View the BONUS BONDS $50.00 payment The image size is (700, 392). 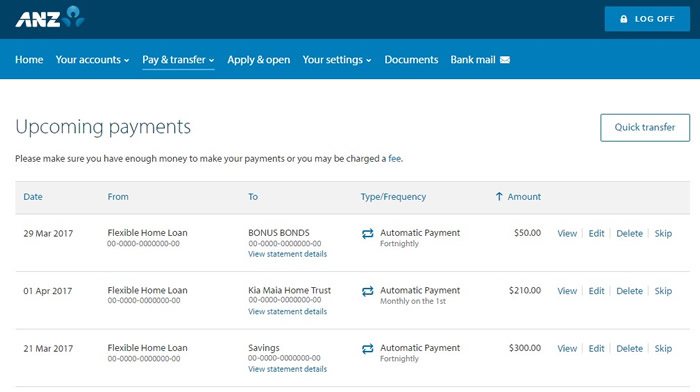coord(567,234)
